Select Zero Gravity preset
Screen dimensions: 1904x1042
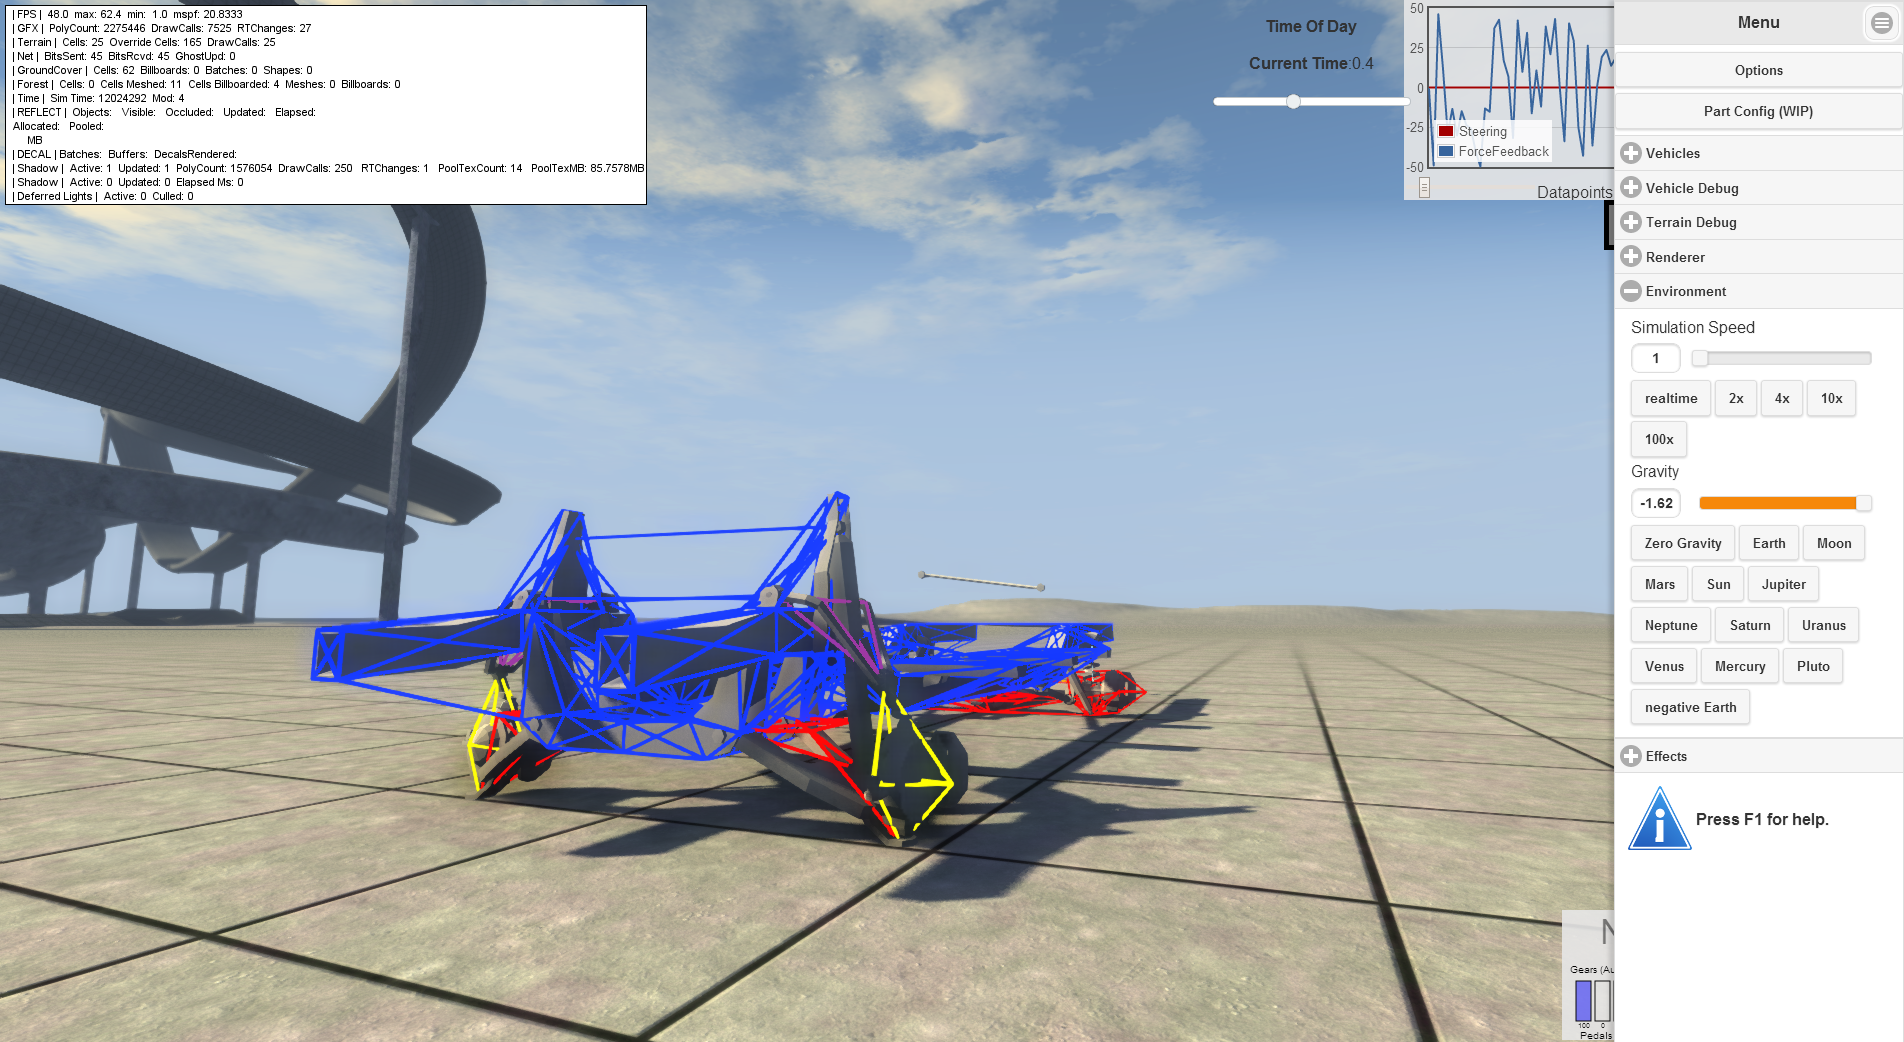coord(1683,543)
